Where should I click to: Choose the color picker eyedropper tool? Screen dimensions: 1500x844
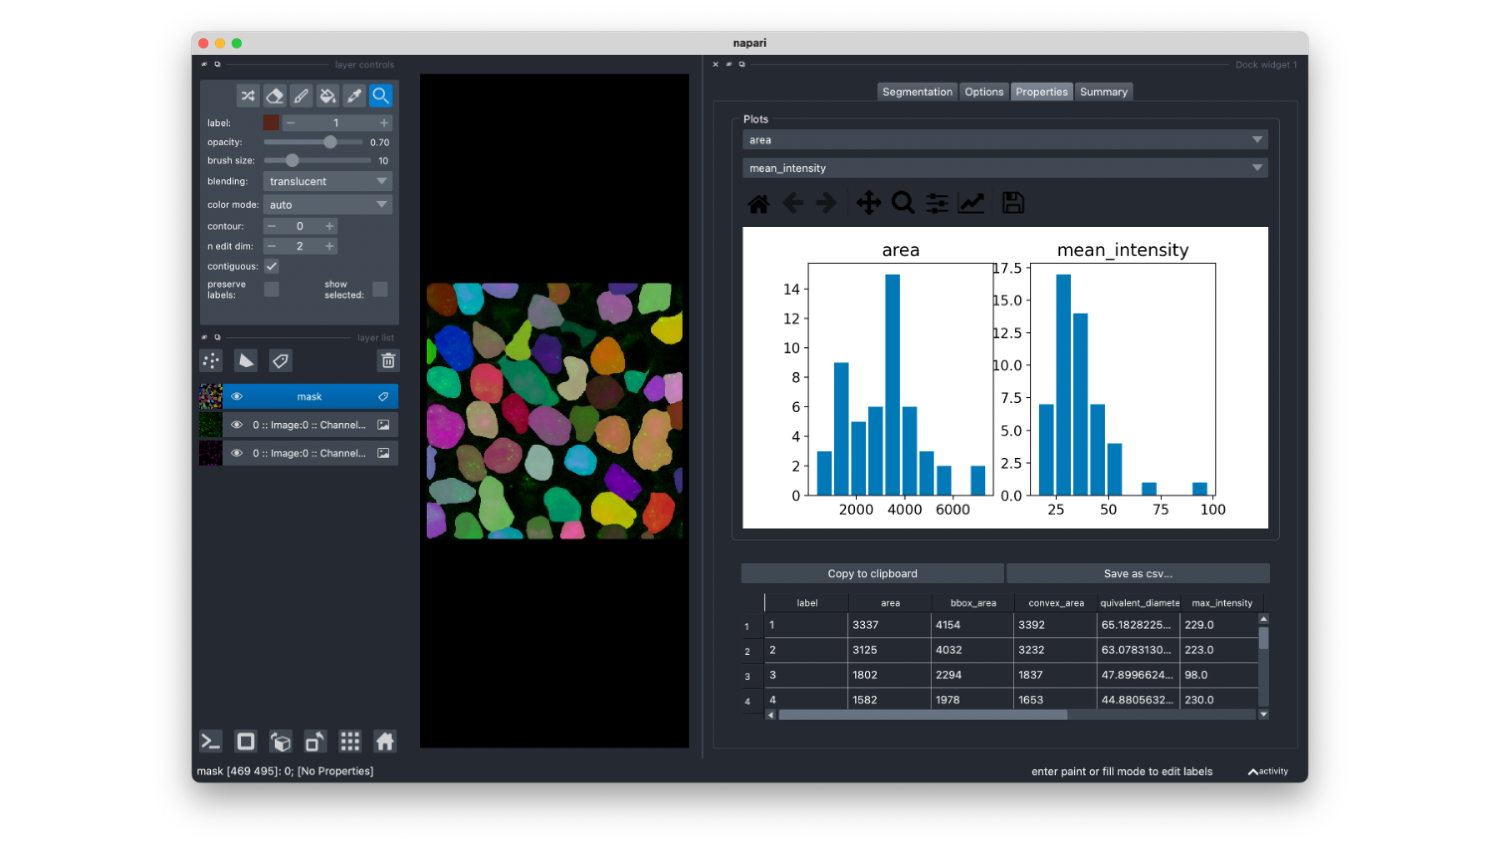pos(354,96)
